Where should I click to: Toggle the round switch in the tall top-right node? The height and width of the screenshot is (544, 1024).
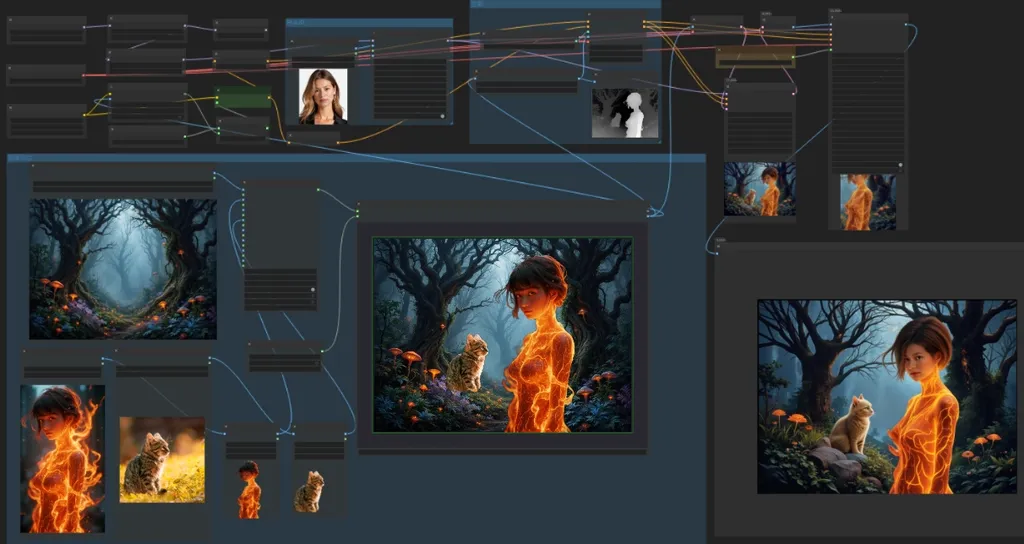pos(900,165)
